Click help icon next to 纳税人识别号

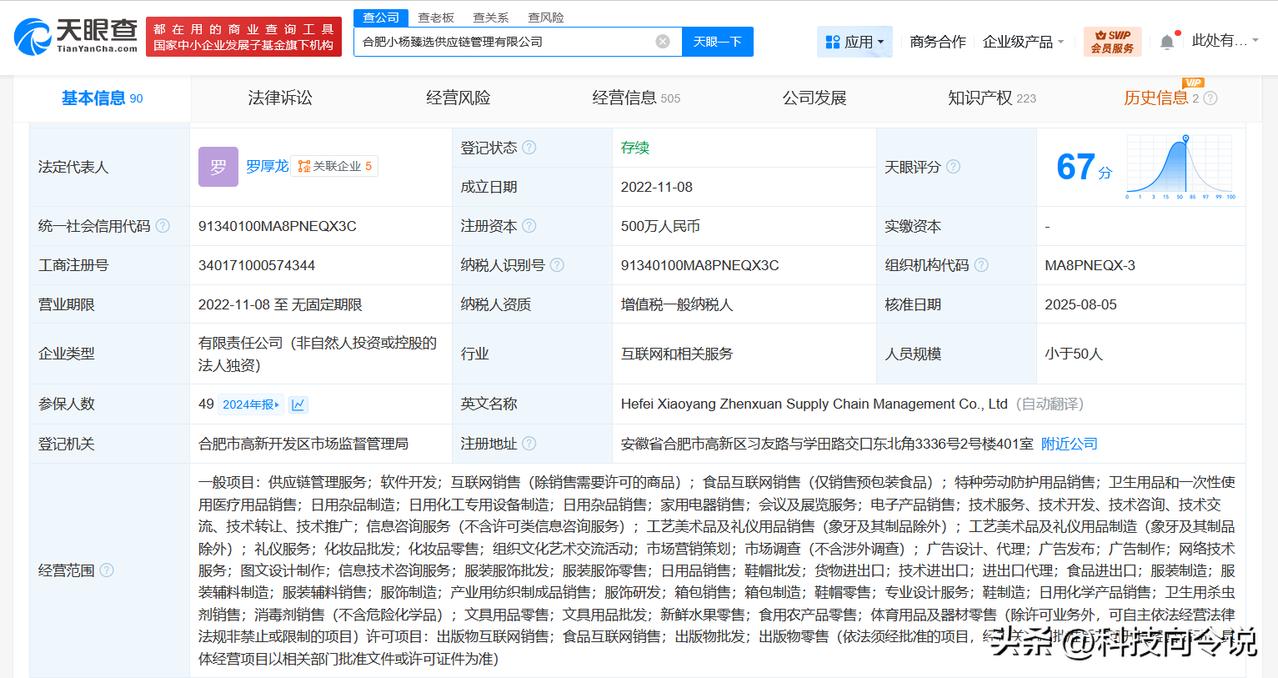pyautogui.click(x=557, y=265)
